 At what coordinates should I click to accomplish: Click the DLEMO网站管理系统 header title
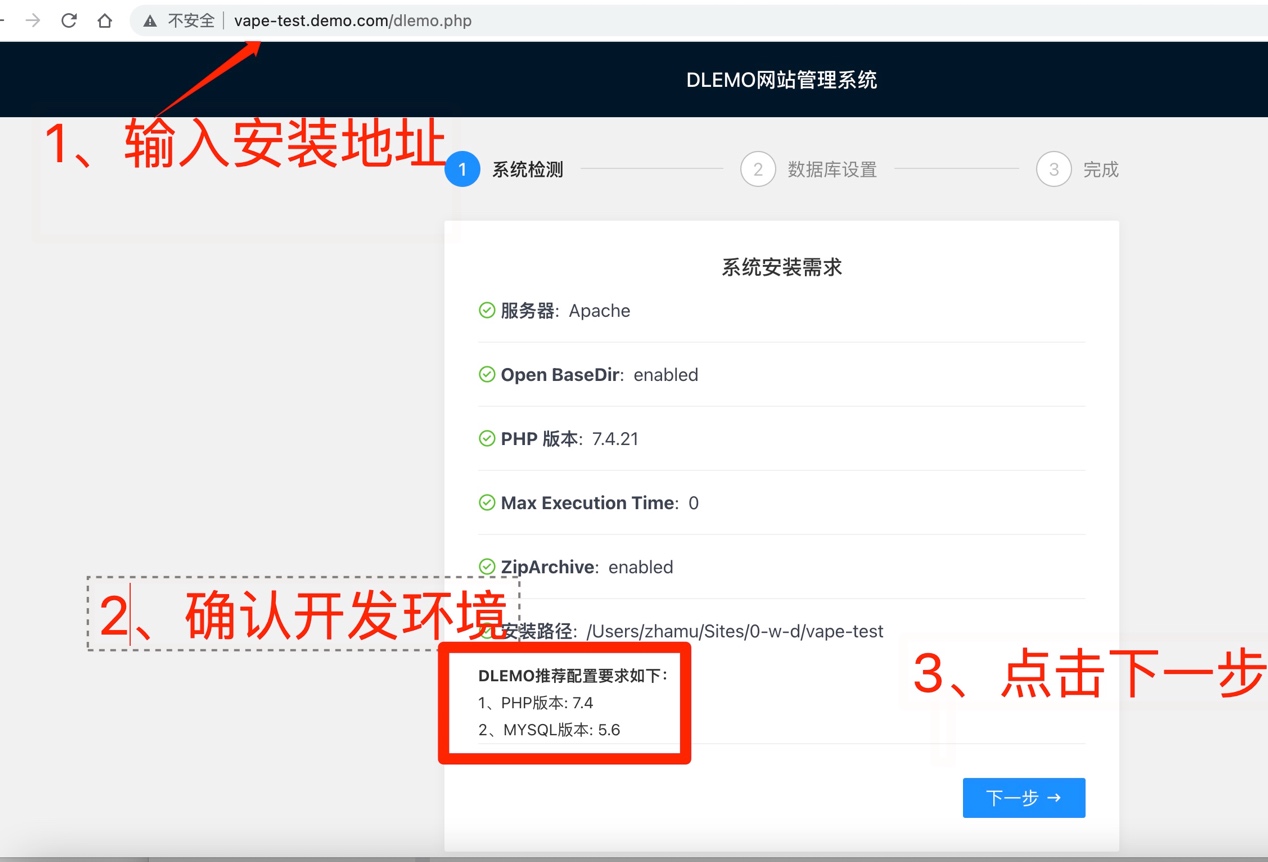pos(781,80)
